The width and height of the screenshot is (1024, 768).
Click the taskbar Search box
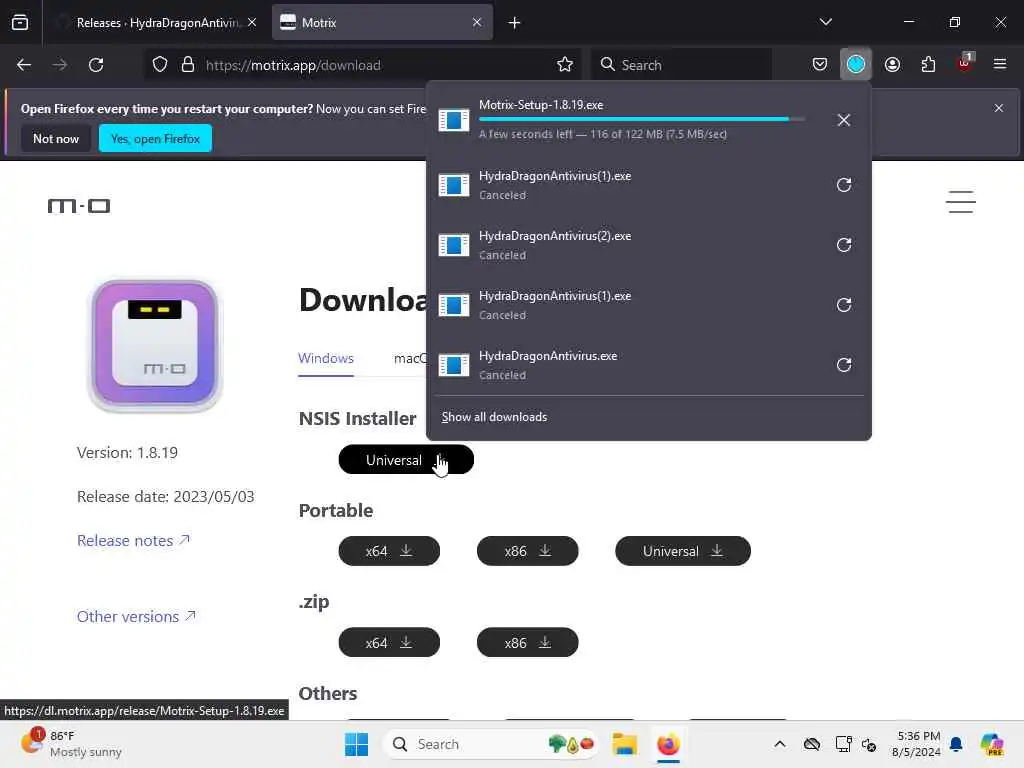tap(491, 744)
